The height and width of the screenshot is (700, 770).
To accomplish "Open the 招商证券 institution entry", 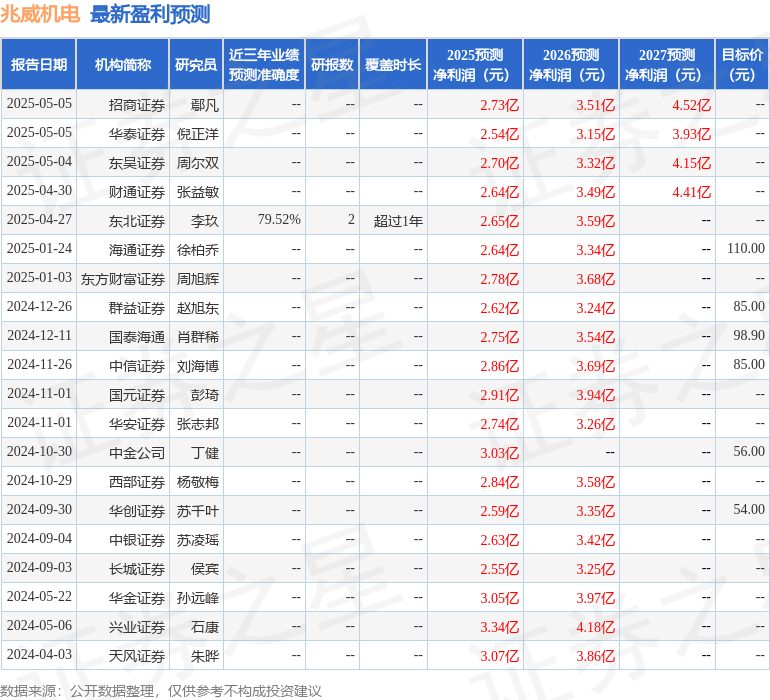I will tap(137, 104).
